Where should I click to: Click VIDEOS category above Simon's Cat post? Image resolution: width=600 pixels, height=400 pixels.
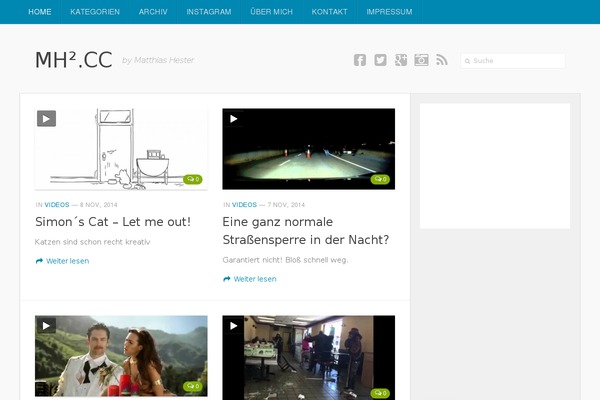tap(57, 205)
